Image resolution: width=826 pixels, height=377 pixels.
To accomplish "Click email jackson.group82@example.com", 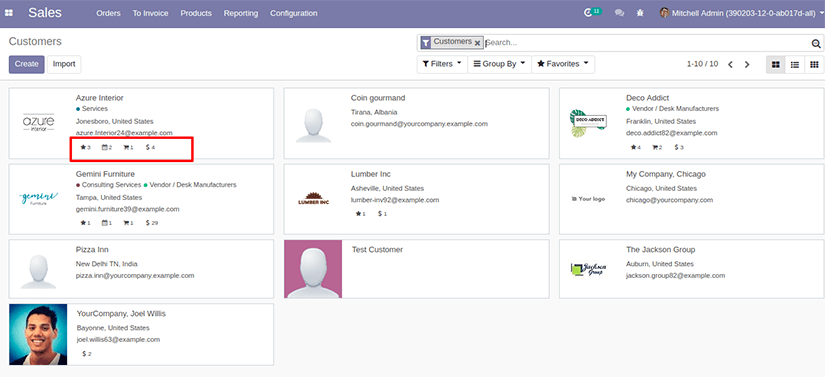I will (675, 276).
